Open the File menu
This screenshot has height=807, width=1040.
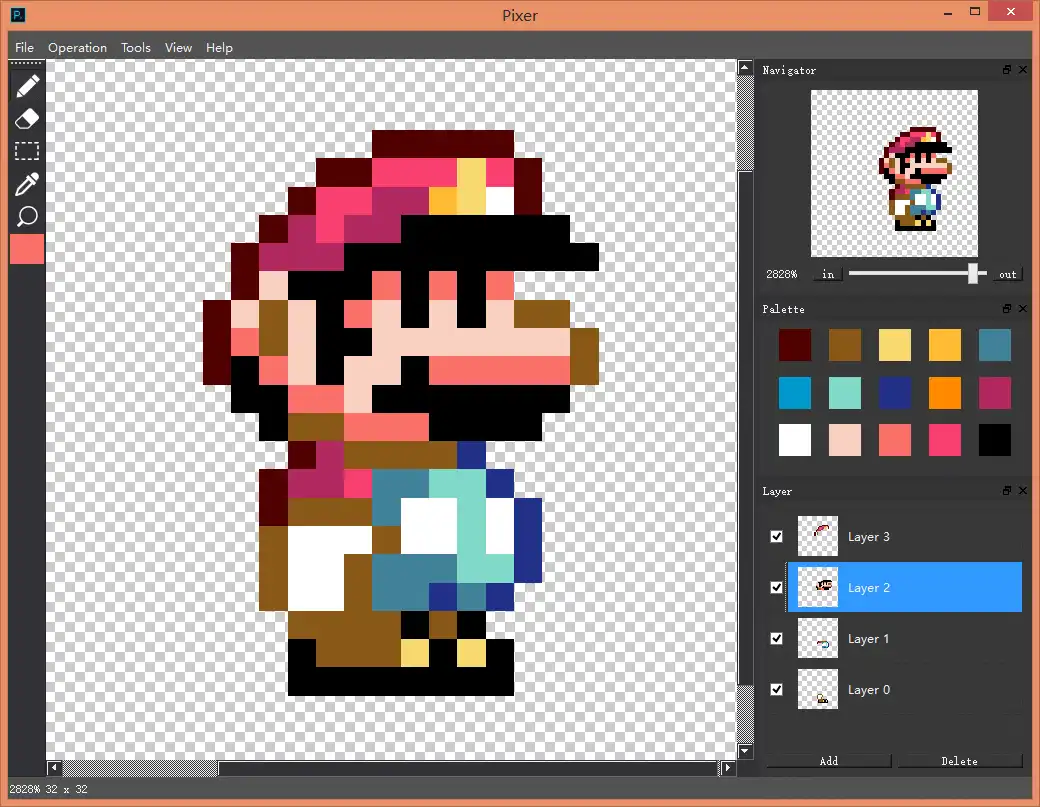click(x=25, y=48)
